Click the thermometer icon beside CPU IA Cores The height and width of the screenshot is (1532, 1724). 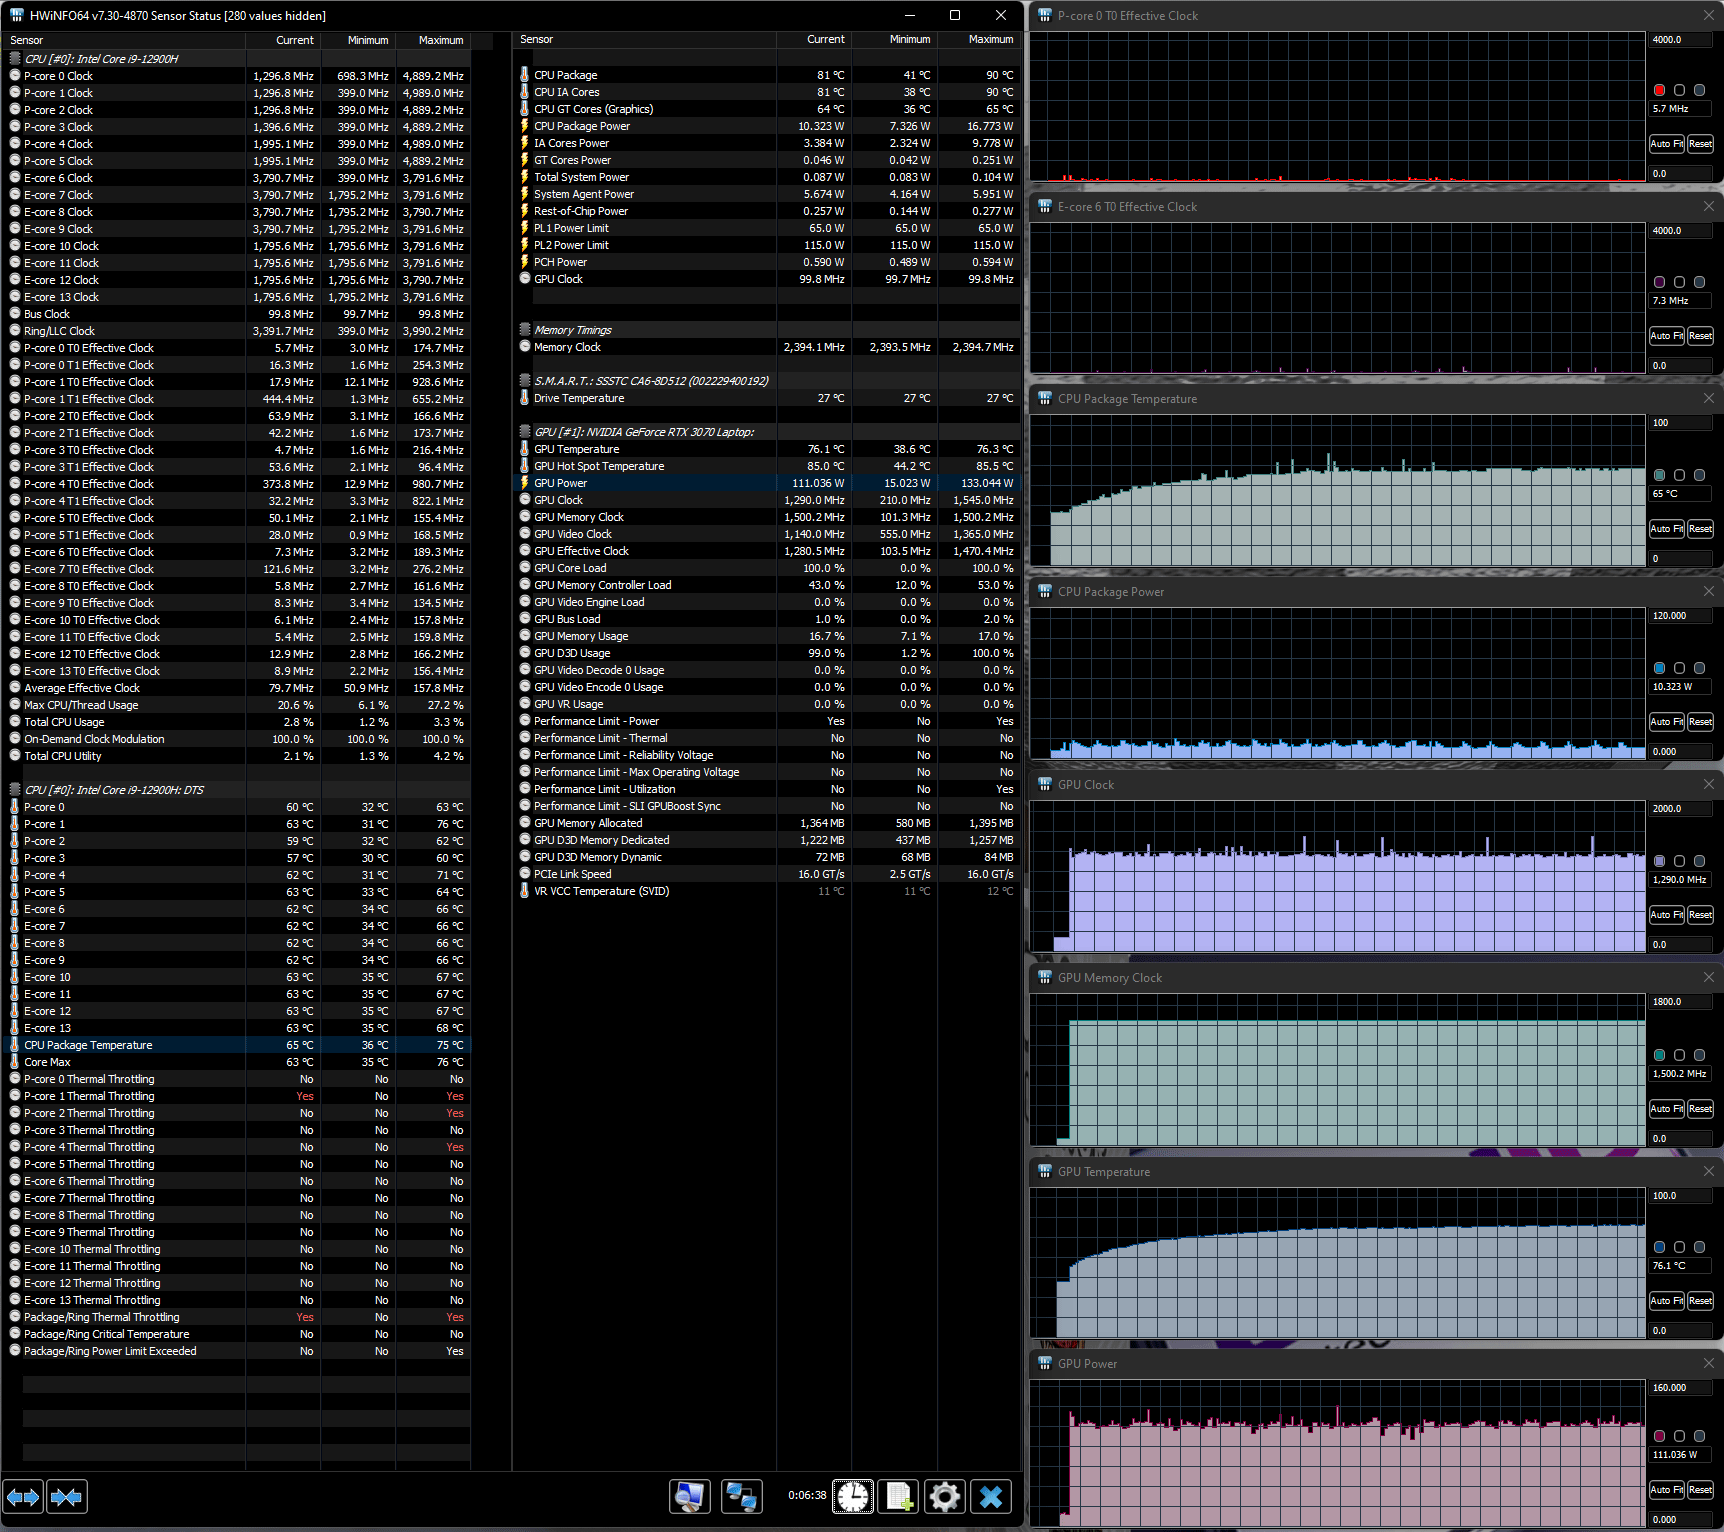coord(525,92)
